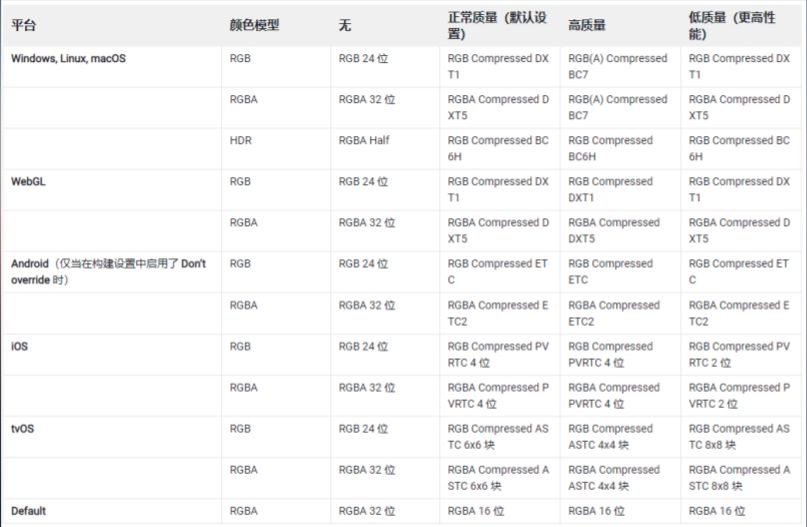Select the RGB Compressed ASTC 6x6 块 cell
This screenshot has width=807, height=527.
[x=497, y=436]
